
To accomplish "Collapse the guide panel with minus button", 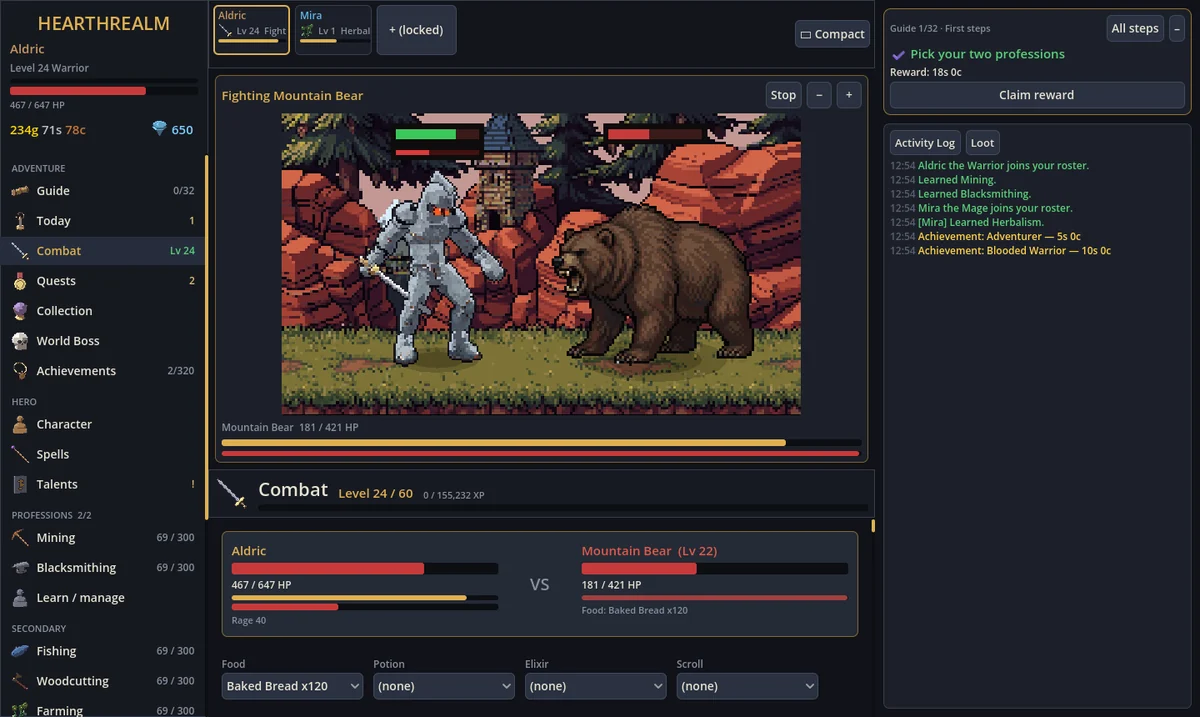I will pyautogui.click(x=1176, y=28).
